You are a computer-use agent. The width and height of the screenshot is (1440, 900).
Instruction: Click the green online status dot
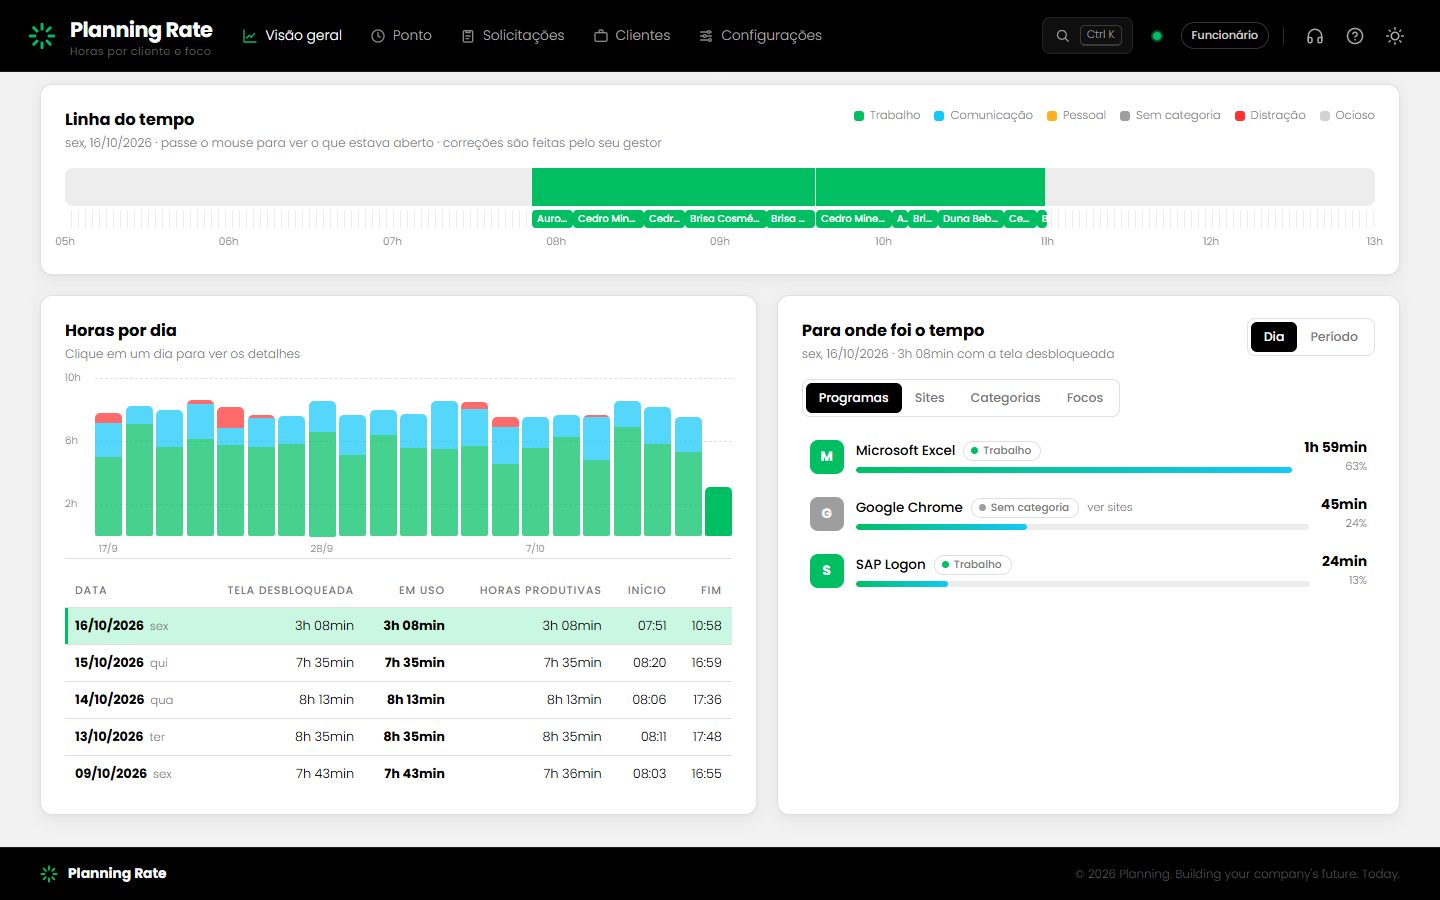(1157, 36)
